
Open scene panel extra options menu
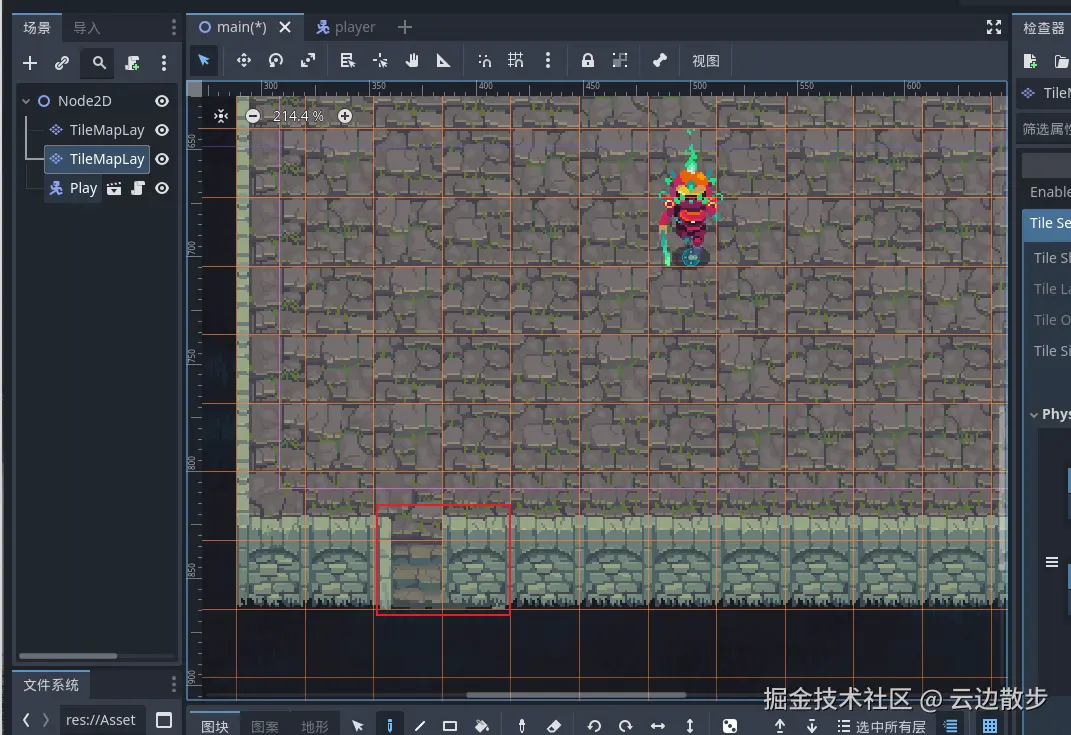pyautogui.click(x=164, y=63)
